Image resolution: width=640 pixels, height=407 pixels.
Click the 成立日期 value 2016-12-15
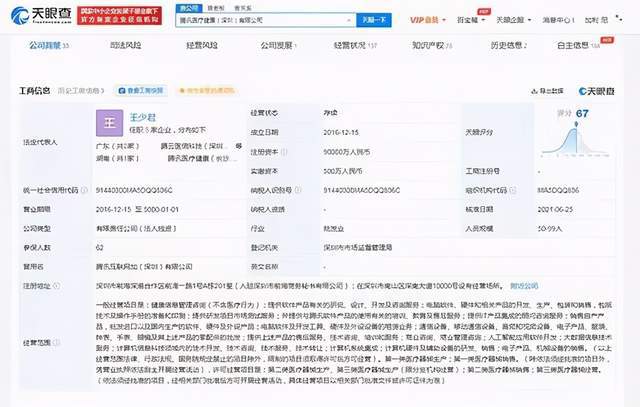click(x=341, y=133)
